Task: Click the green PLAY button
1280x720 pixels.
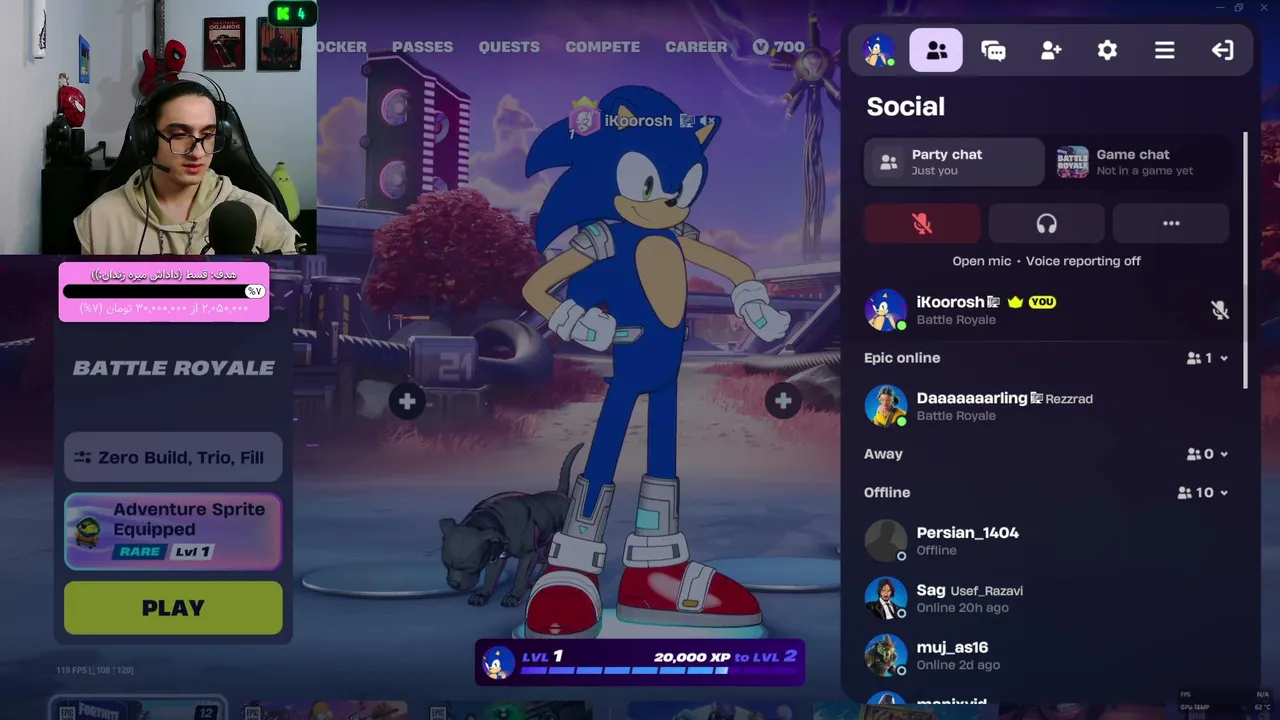Action: (x=173, y=608)
